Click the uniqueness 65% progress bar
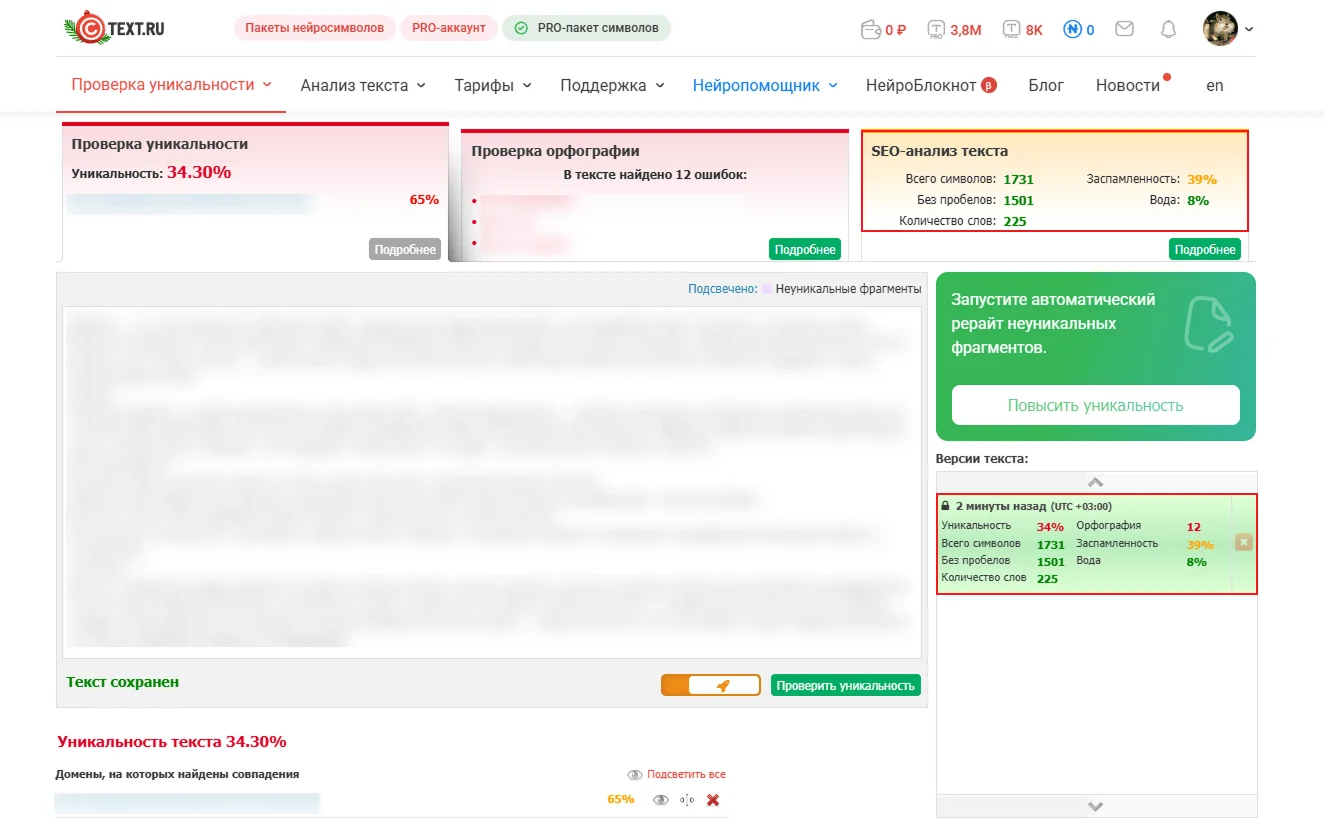The height and width of the screenshot is (829, 1324). coord(190,203)
